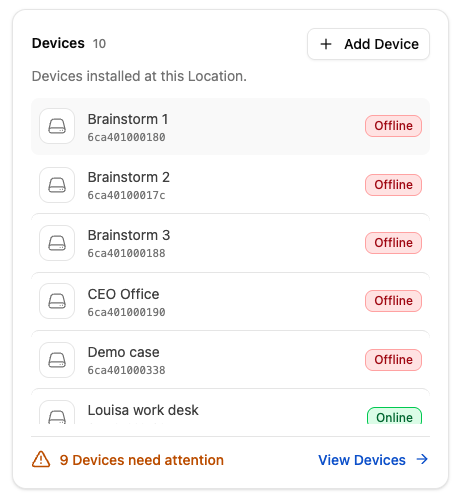
Task: Open the View Devices link
Action: pos(373,460)
